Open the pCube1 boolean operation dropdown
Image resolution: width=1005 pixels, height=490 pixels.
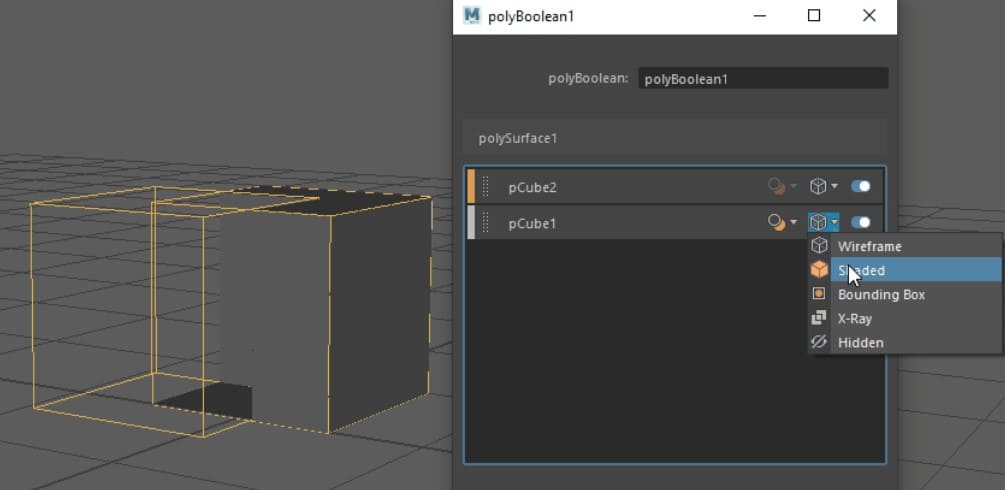(781, 222)
